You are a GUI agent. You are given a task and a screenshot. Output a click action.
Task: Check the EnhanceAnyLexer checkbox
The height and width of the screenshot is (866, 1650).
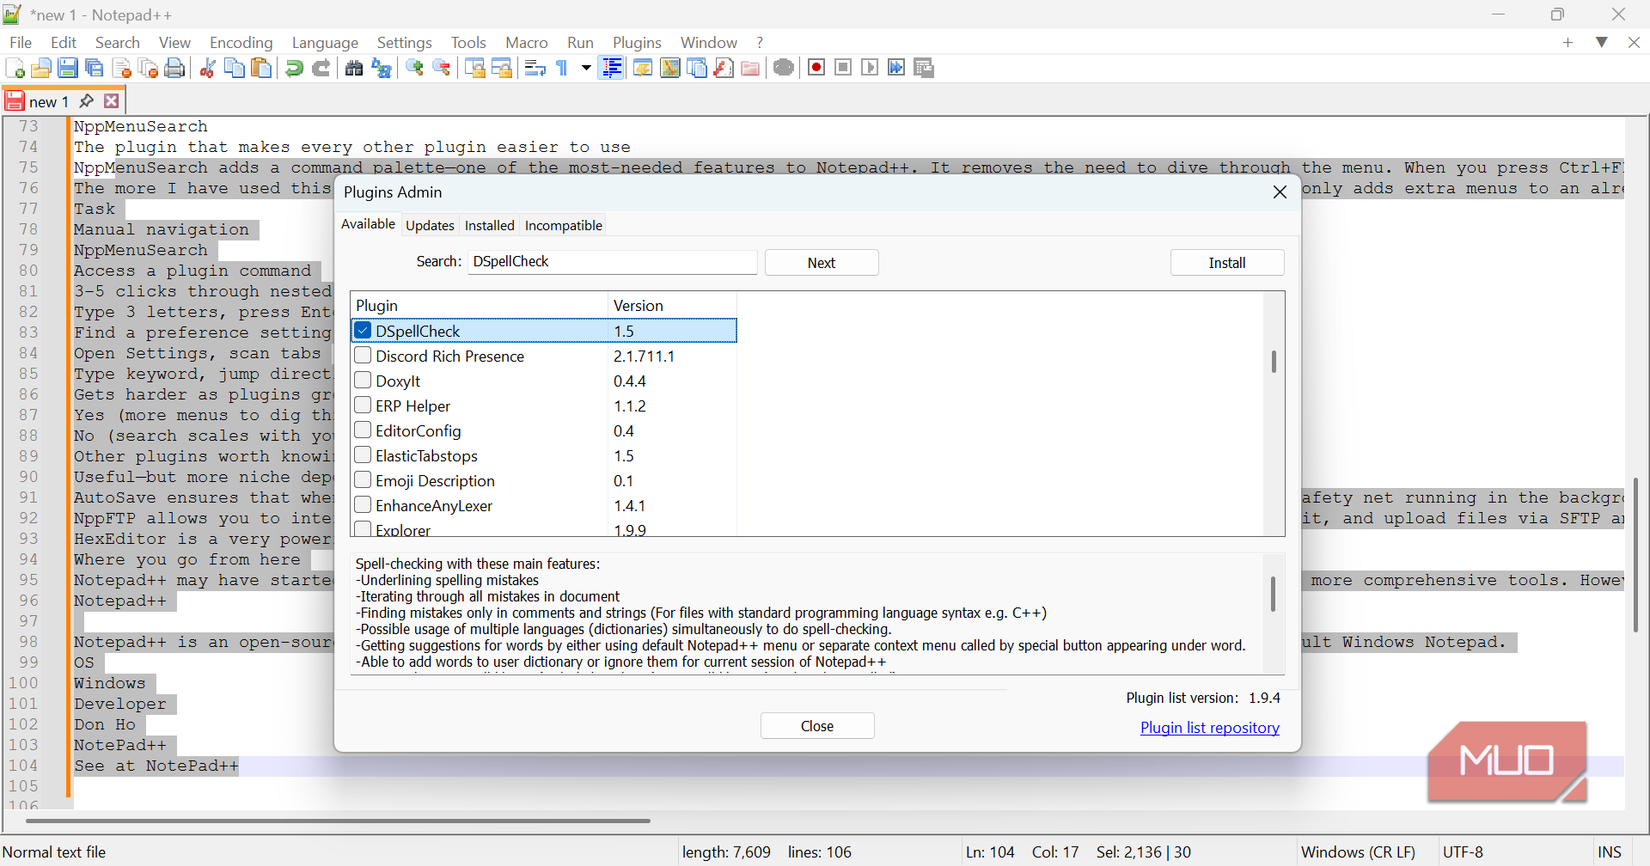click(x=363, y=506)
